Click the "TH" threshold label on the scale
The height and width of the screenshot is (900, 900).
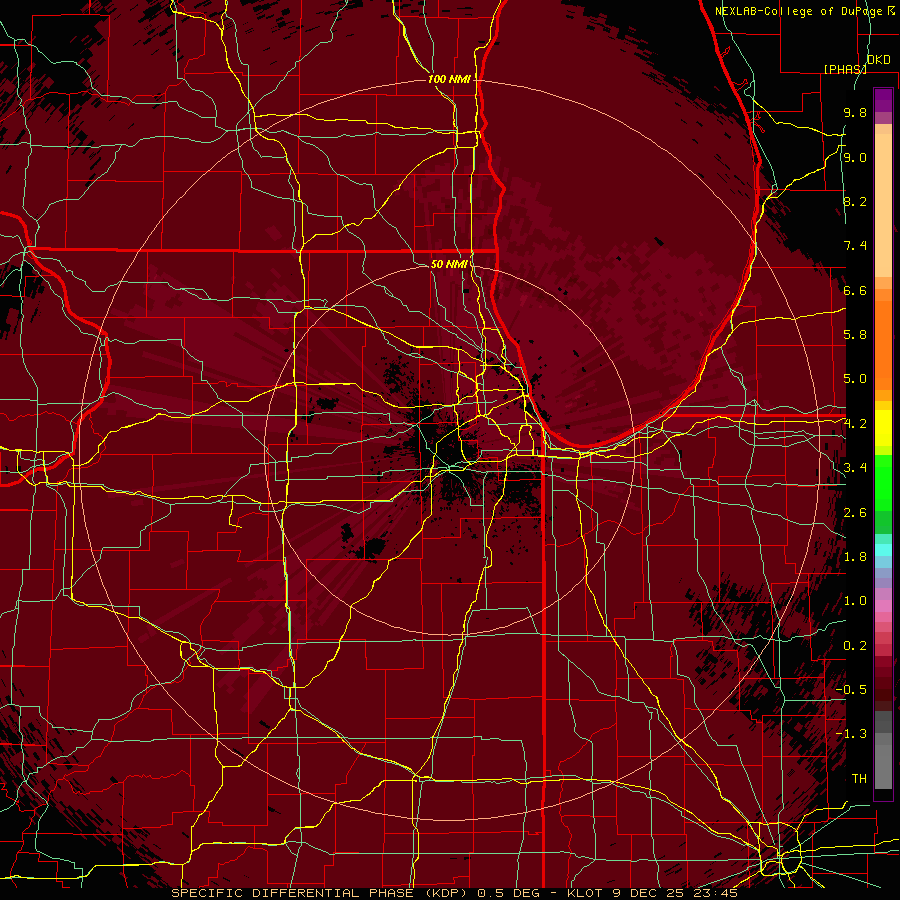[x=859, y=779]
